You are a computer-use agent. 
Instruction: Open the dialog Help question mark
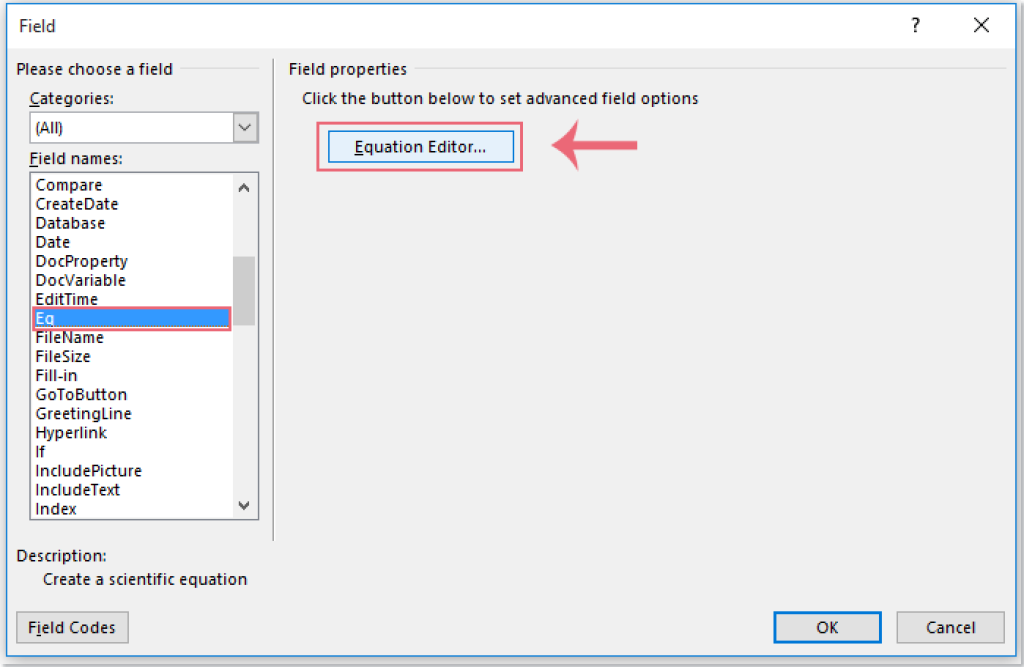pyautogui.click(x=915, y=26)
